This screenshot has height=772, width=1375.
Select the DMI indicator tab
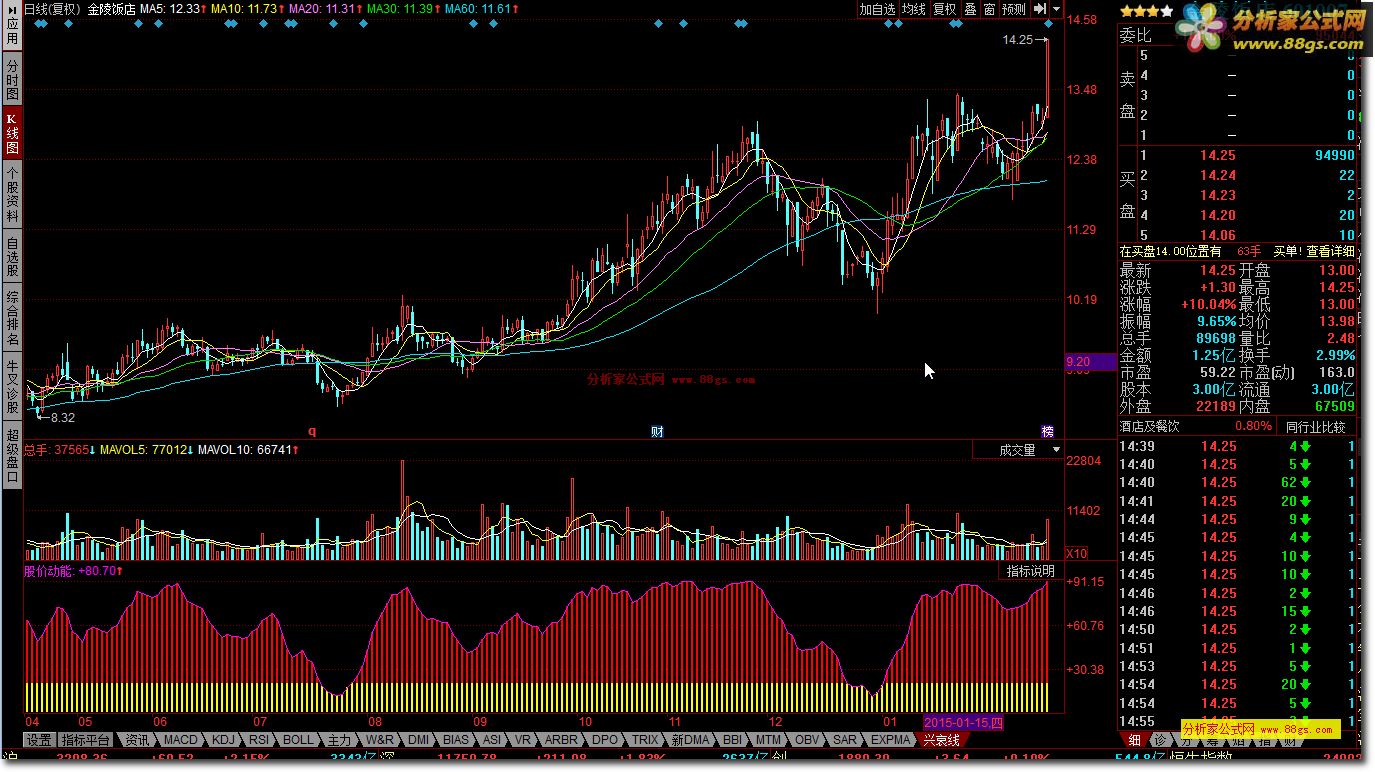tap(419, 740)
